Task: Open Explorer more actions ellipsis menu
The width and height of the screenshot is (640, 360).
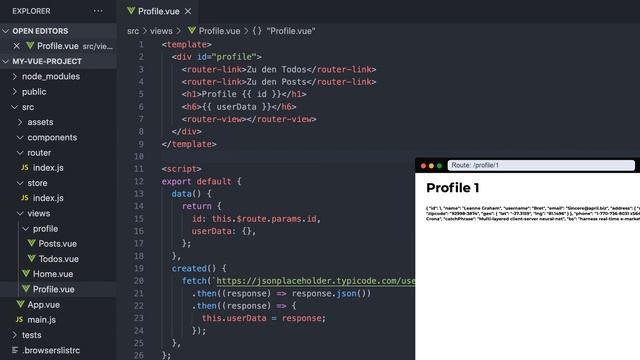Action: [x=98, y=11]
